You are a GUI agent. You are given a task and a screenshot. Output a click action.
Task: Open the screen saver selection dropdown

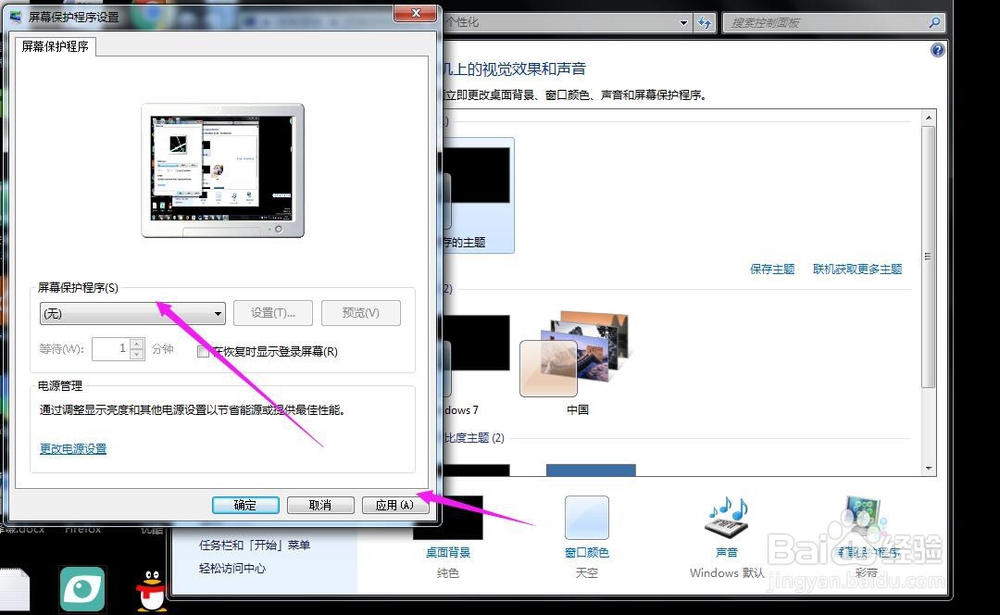pyautogui.click(x=132, y=313)
